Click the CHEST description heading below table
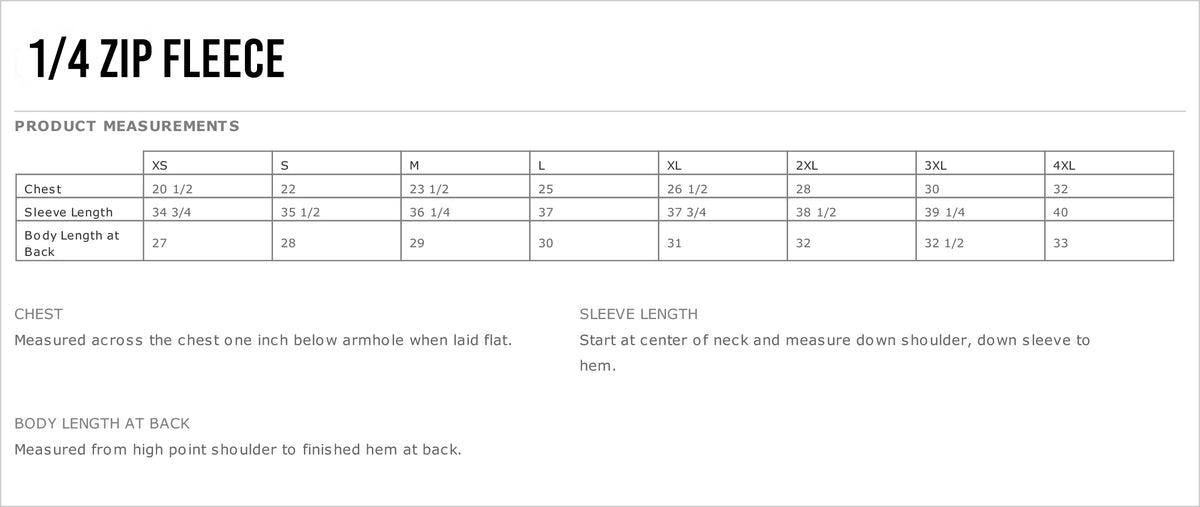1200x507 pixels. point(39,314)
